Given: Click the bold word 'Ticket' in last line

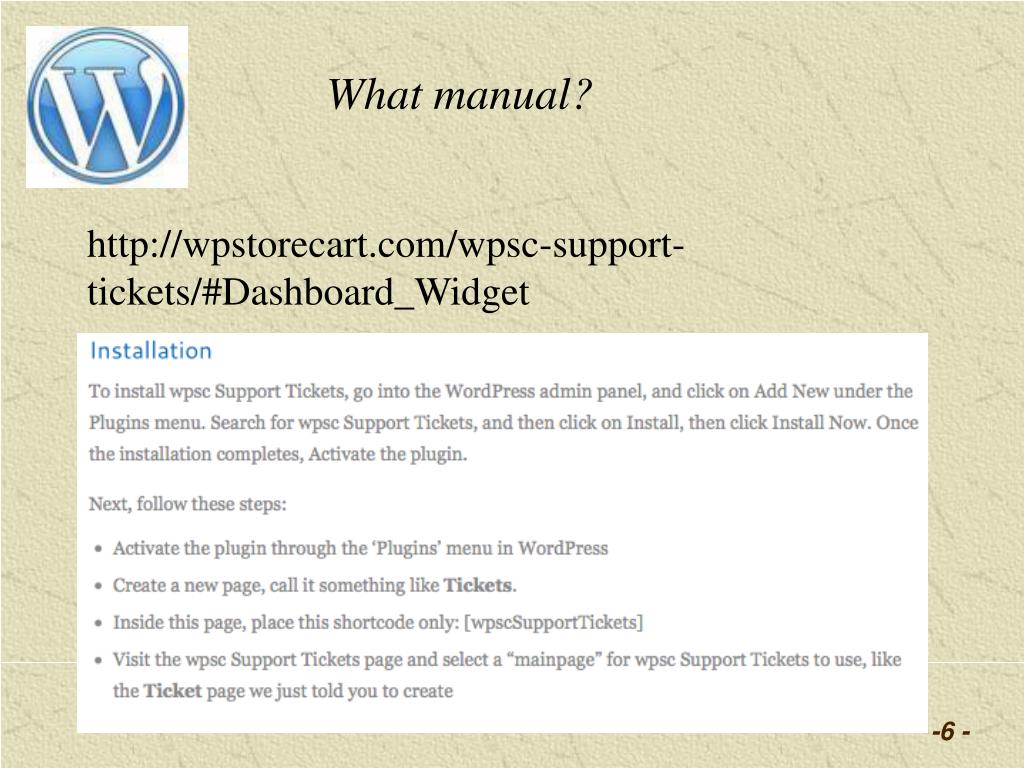Looking at the screenshot, I should (172, 691).
